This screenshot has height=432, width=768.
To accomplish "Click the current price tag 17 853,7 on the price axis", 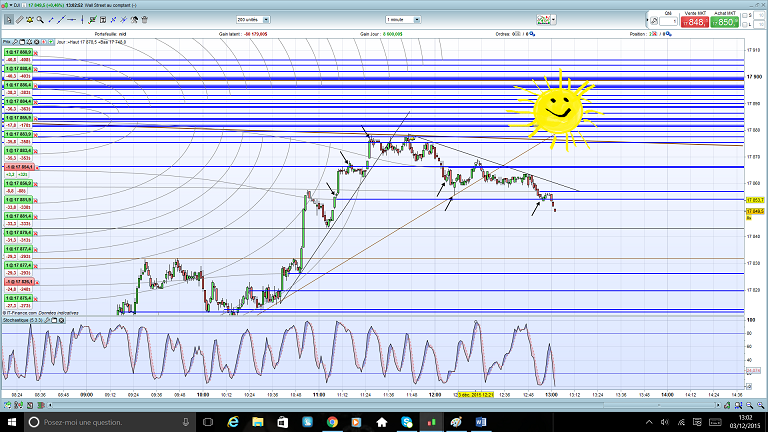I will pyautogui.click(x=754, y=200).
